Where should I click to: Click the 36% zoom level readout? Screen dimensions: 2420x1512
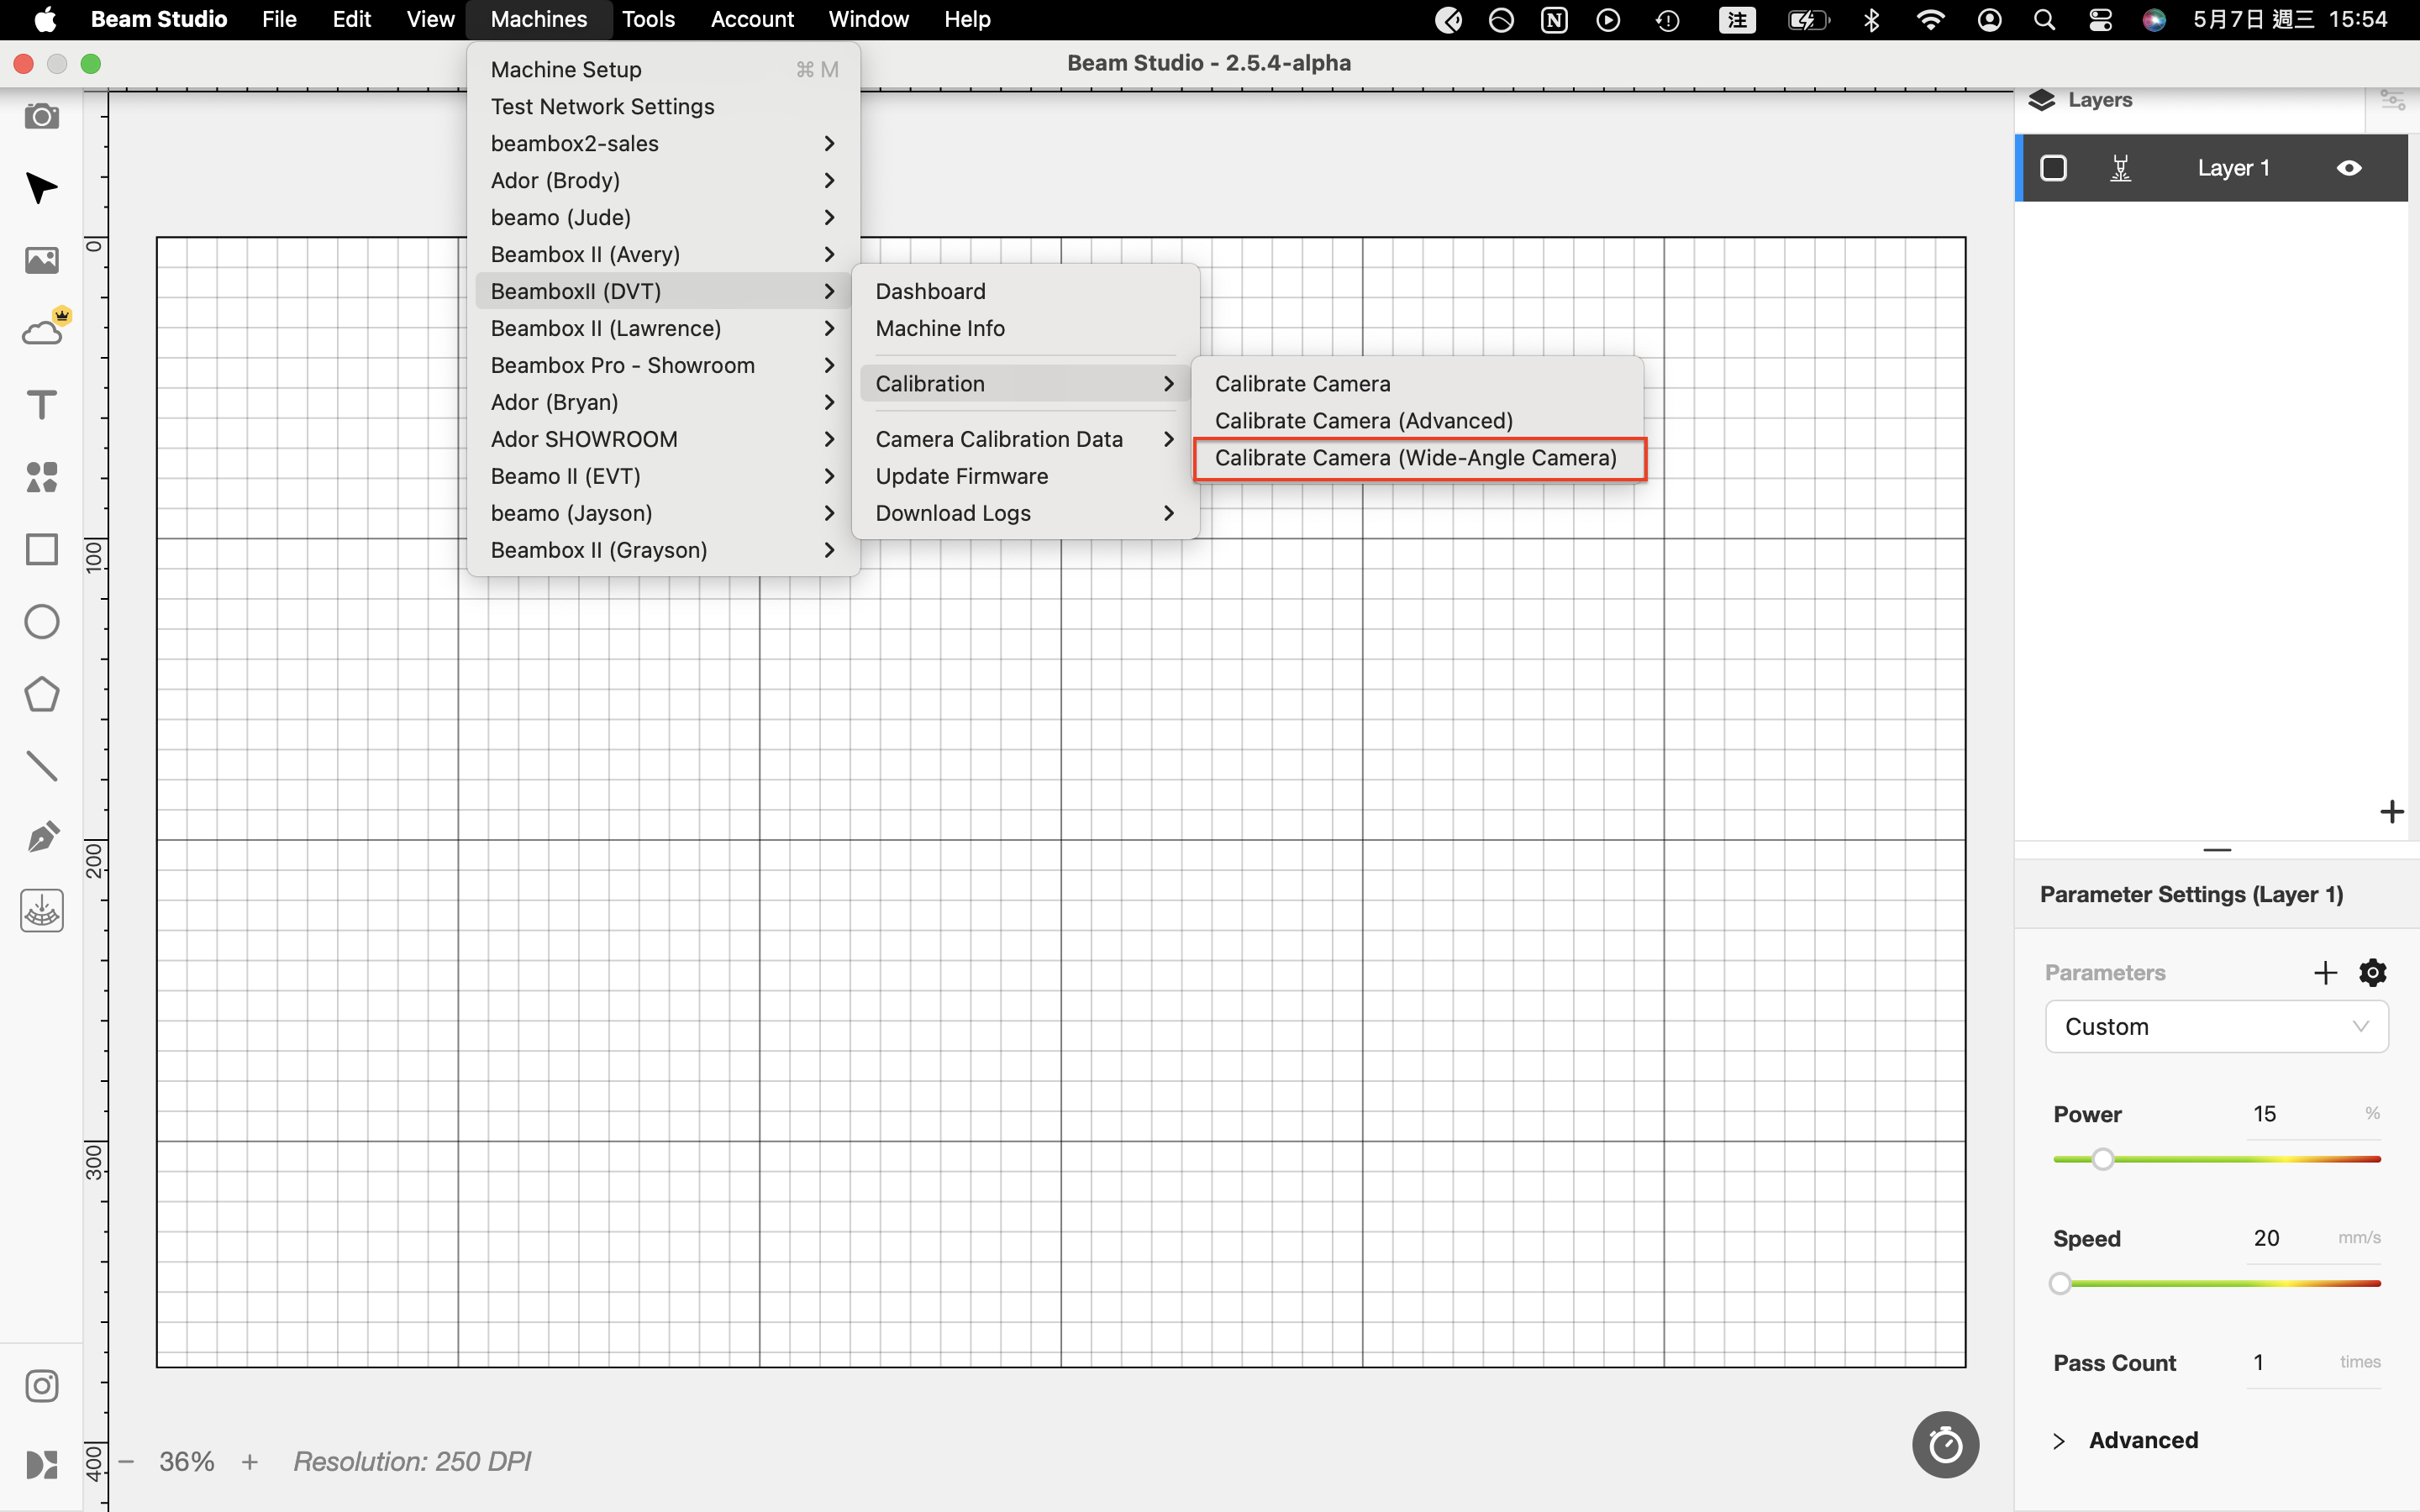tap(187, 1461)
